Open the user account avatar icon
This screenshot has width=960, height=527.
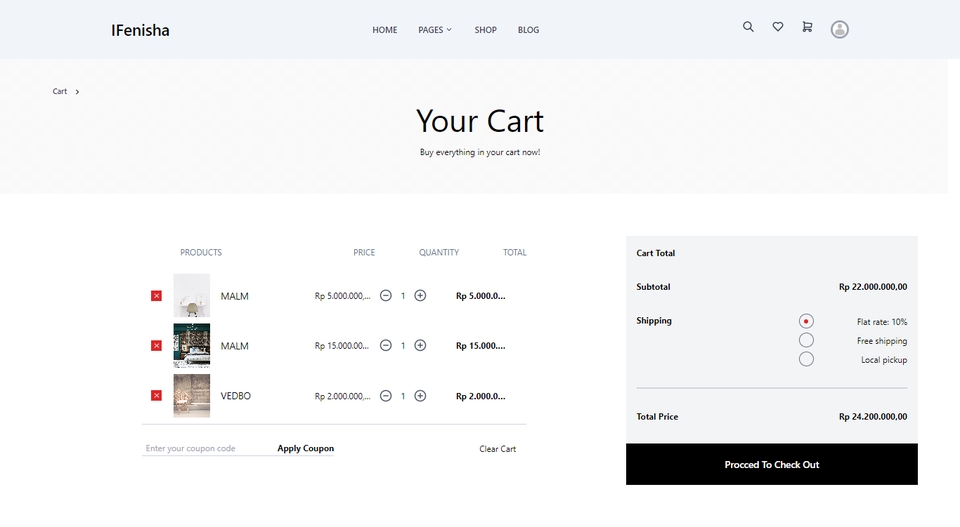pyautogui.click(x=839, y=29)
